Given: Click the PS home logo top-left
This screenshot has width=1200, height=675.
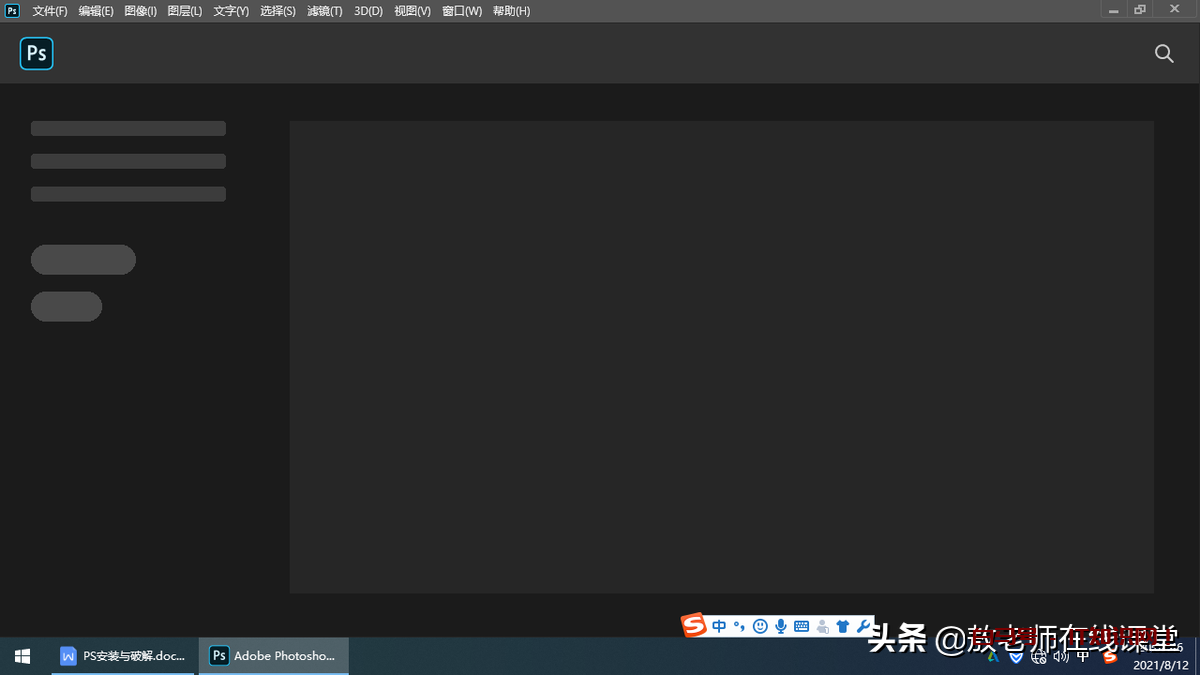Looking at the screenshot, I should [x=36, y=53].
